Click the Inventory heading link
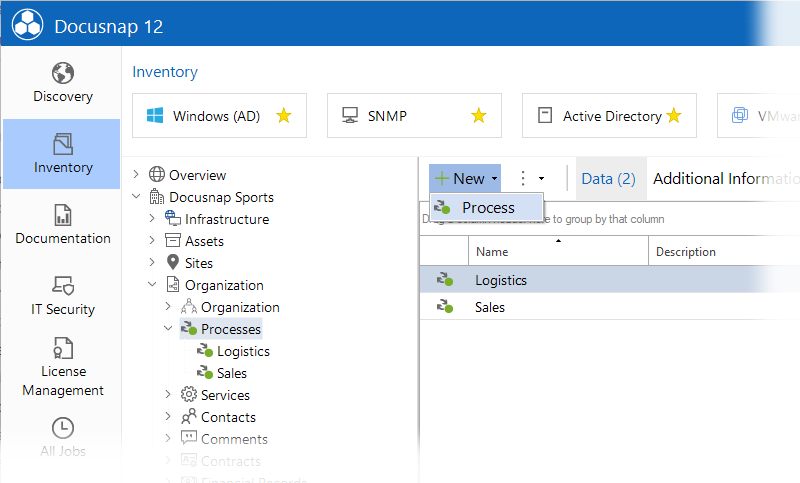Viewport: 800px width, 483px height. pos(165,71)
